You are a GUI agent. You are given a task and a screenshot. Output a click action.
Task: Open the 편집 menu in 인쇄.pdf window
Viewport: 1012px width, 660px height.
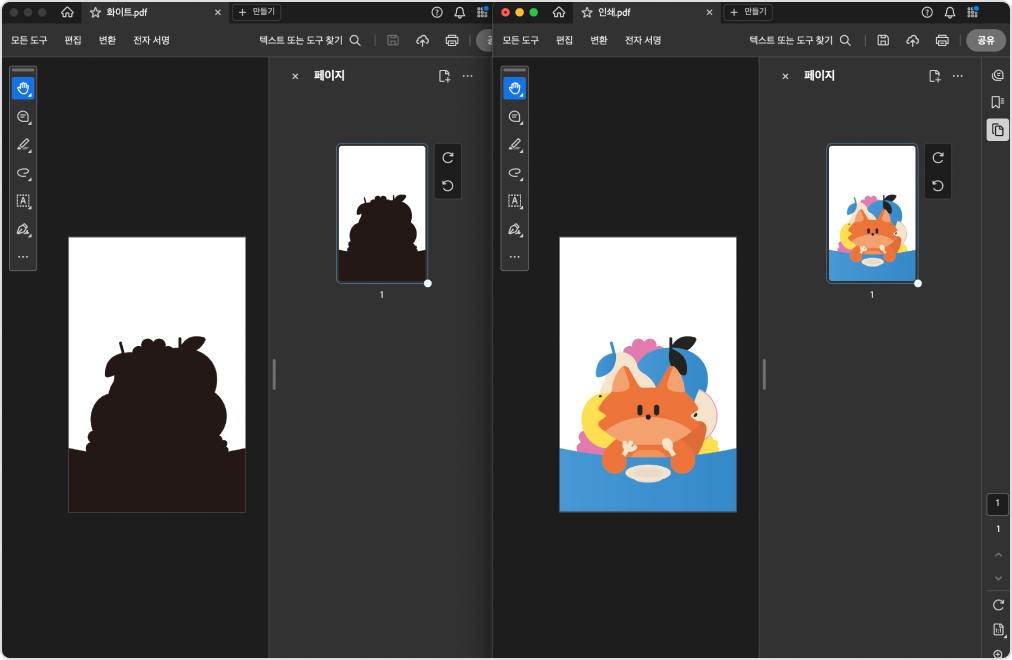[564, 40]
